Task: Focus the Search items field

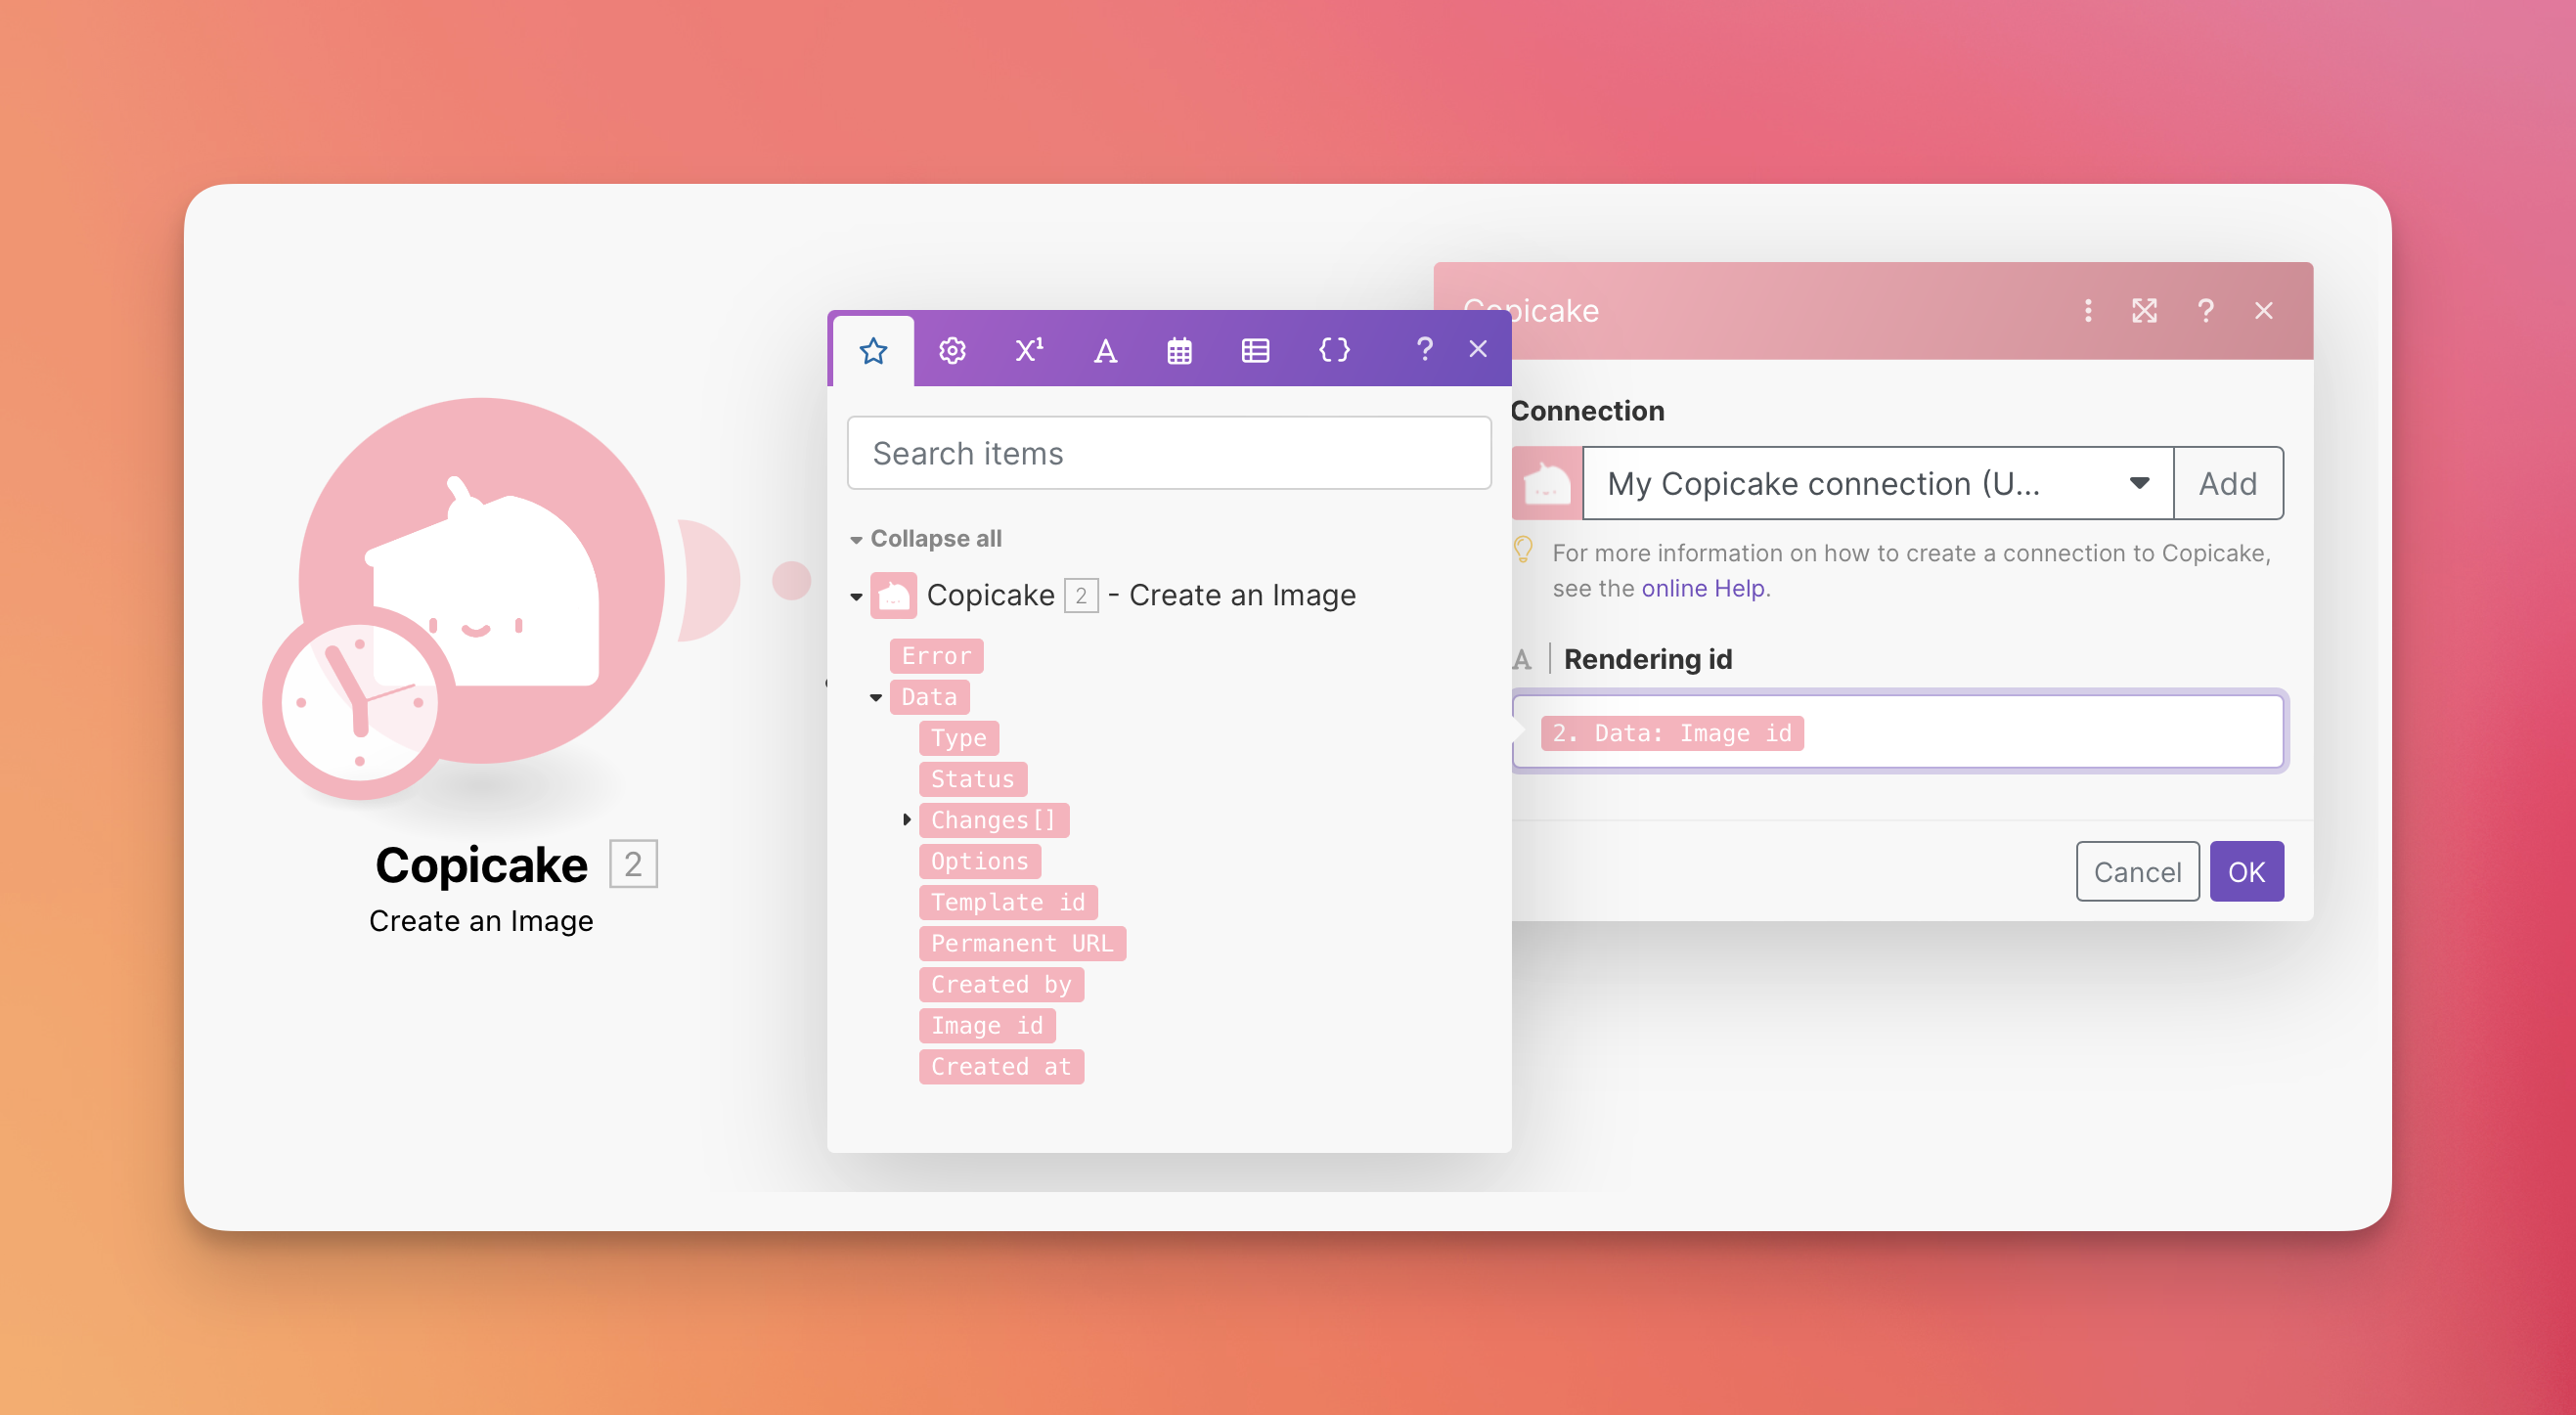Action: click(x=1169, y=453)
